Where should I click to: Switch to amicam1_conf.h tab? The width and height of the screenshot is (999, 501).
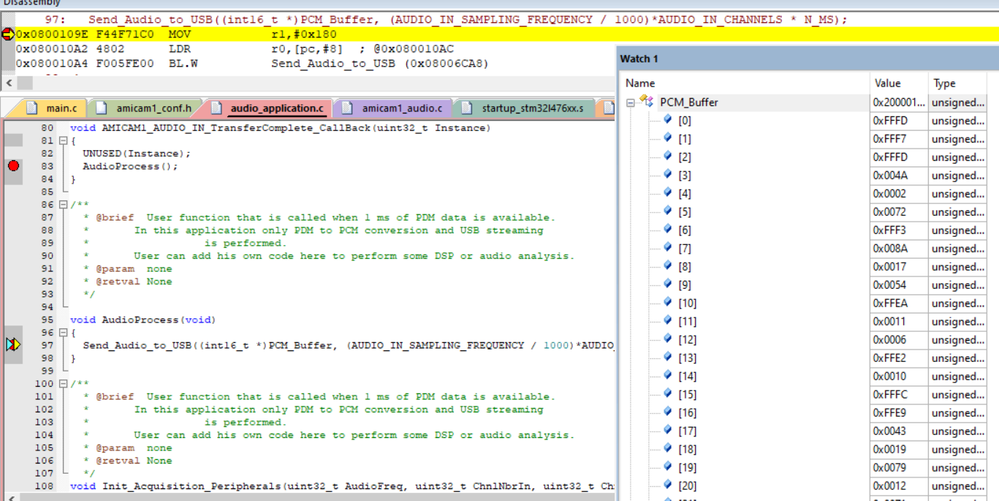[145, 108]
